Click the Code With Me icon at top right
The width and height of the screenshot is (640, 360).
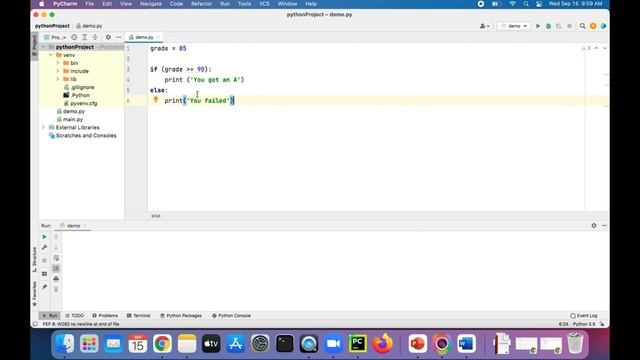[603, 26]
